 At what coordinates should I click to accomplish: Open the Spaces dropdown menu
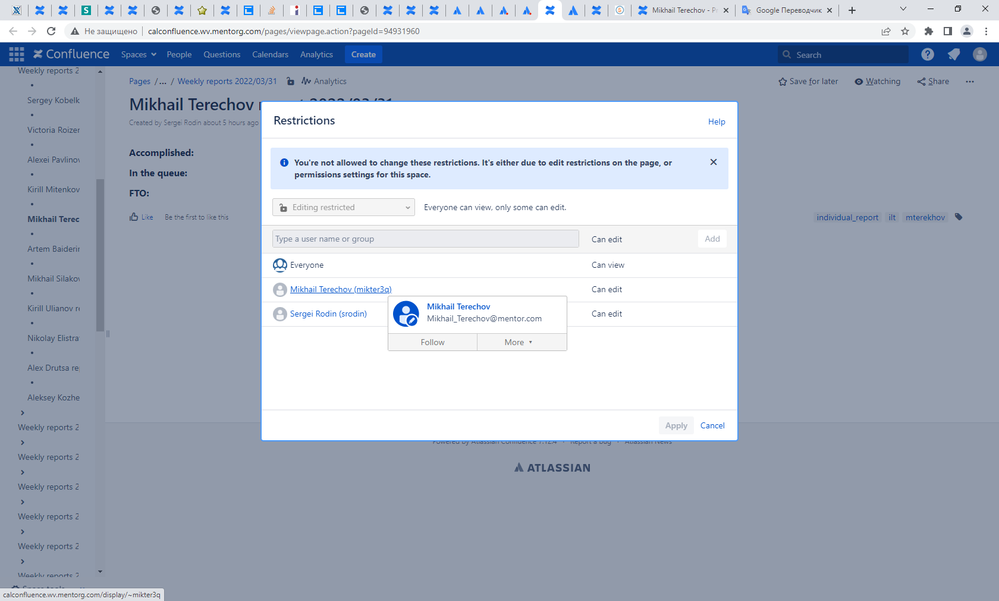click(x=139, y=55)
